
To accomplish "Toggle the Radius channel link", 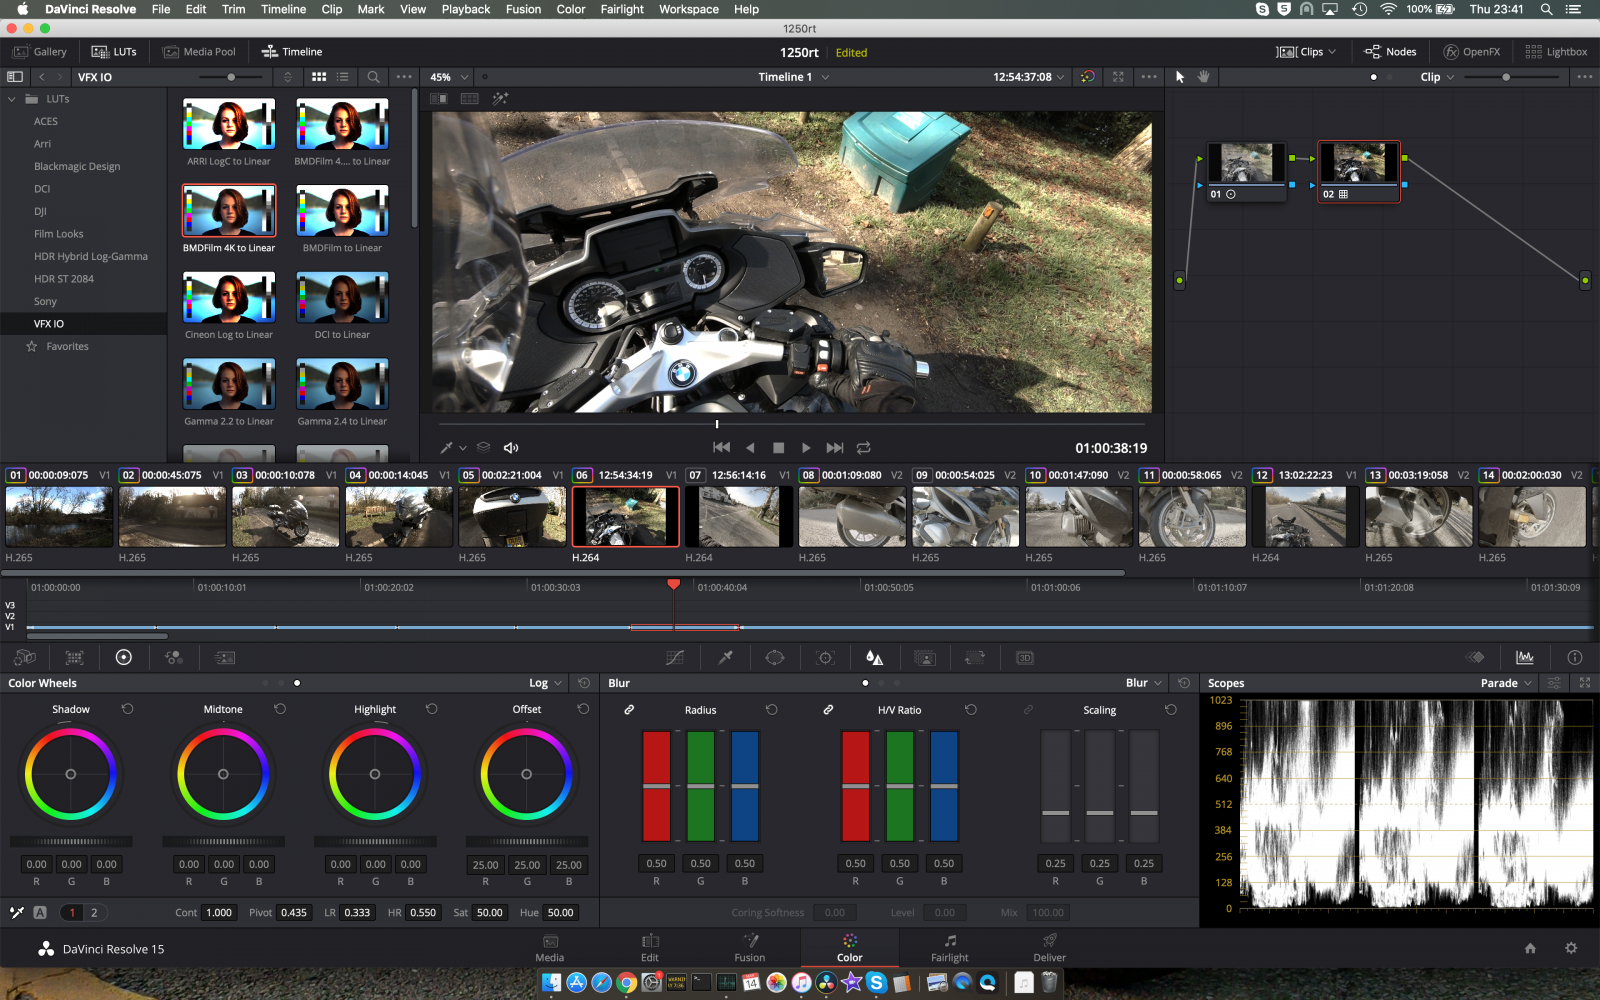I will pyautogui.click(x=629, y=710).
